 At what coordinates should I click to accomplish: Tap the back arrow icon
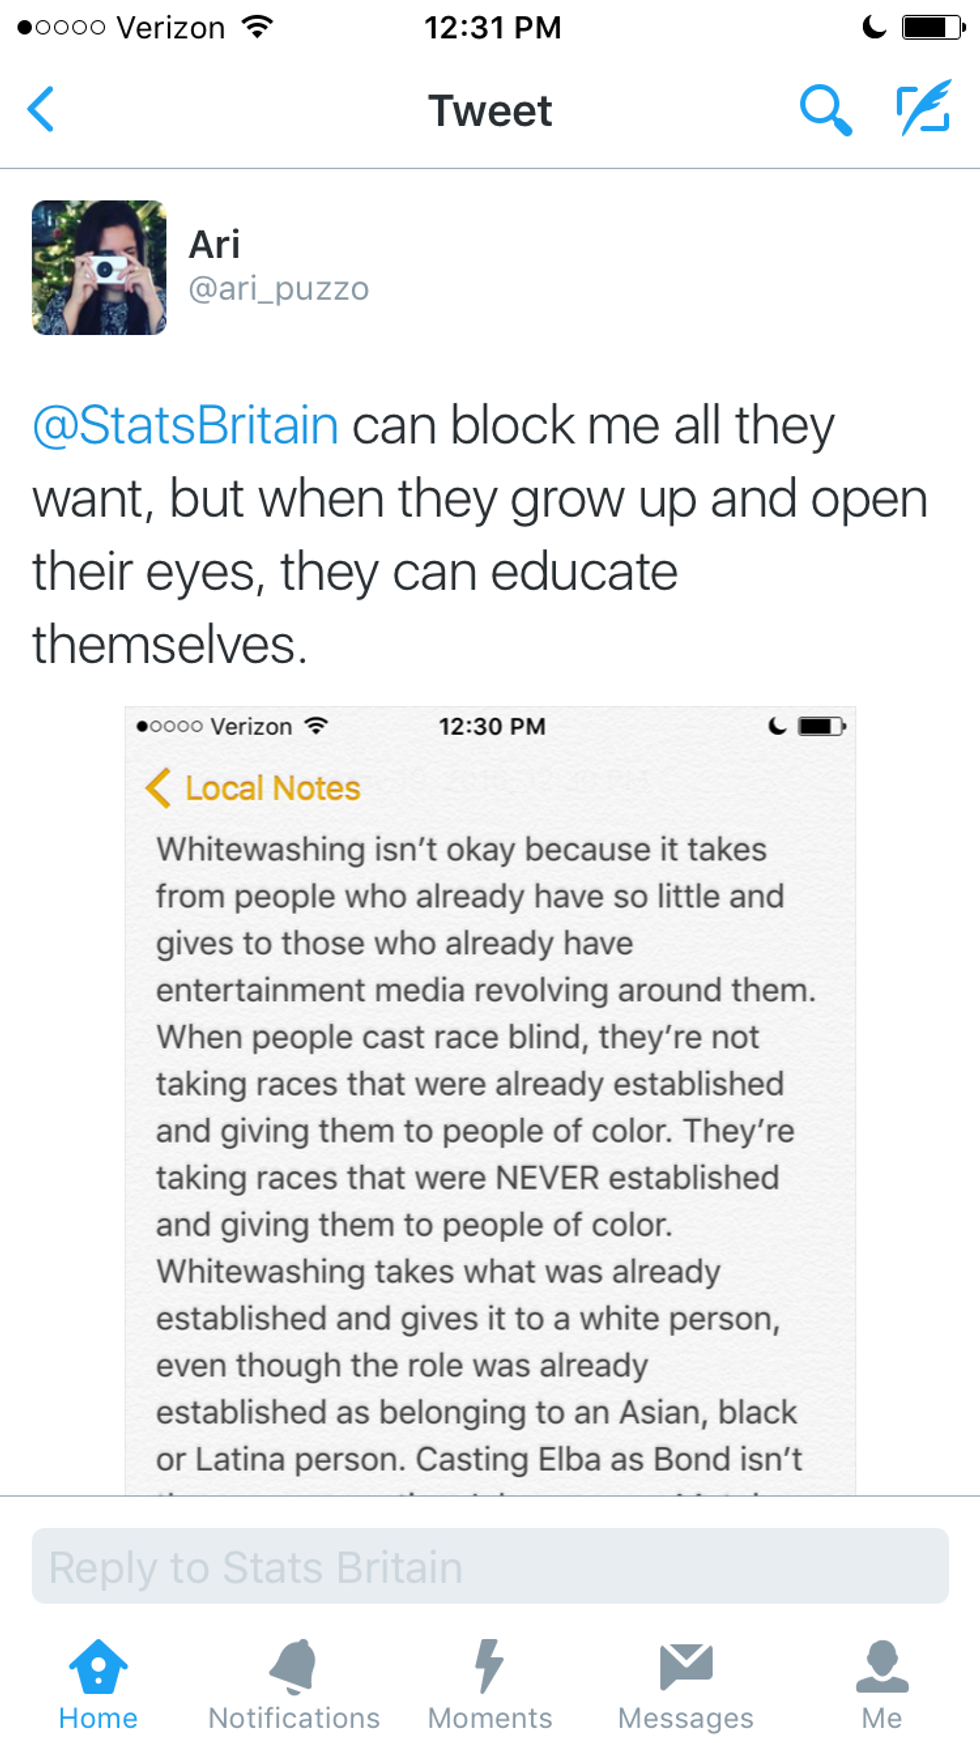click(41, 109)
